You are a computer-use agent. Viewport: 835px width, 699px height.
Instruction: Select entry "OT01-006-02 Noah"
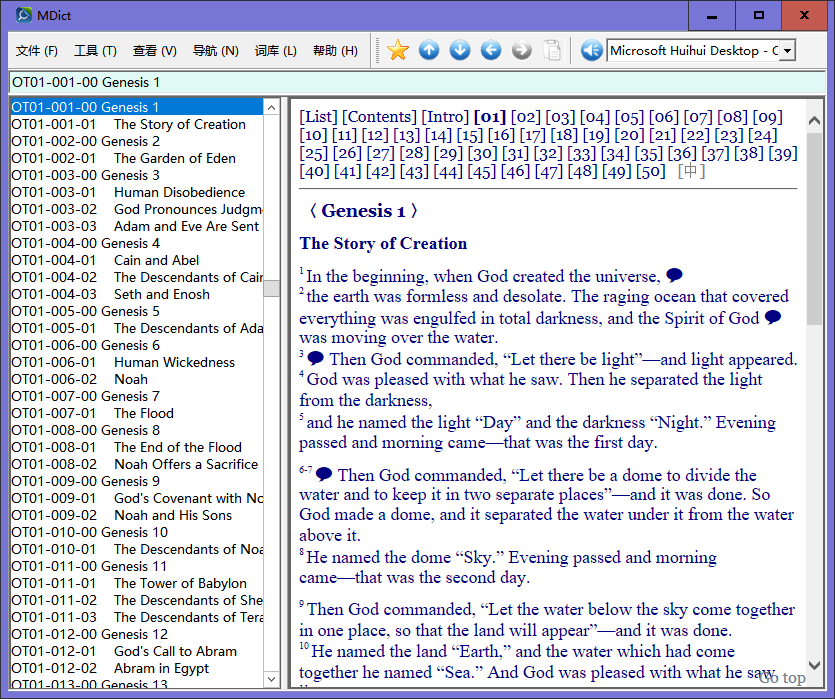[x=137, y=380]
